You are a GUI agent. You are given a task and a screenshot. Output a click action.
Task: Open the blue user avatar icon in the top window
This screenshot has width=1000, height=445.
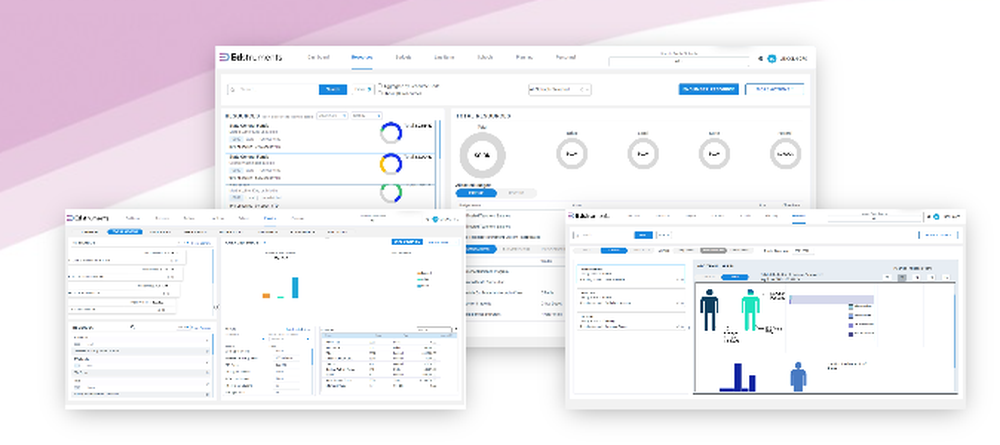[x=771, y=58]
